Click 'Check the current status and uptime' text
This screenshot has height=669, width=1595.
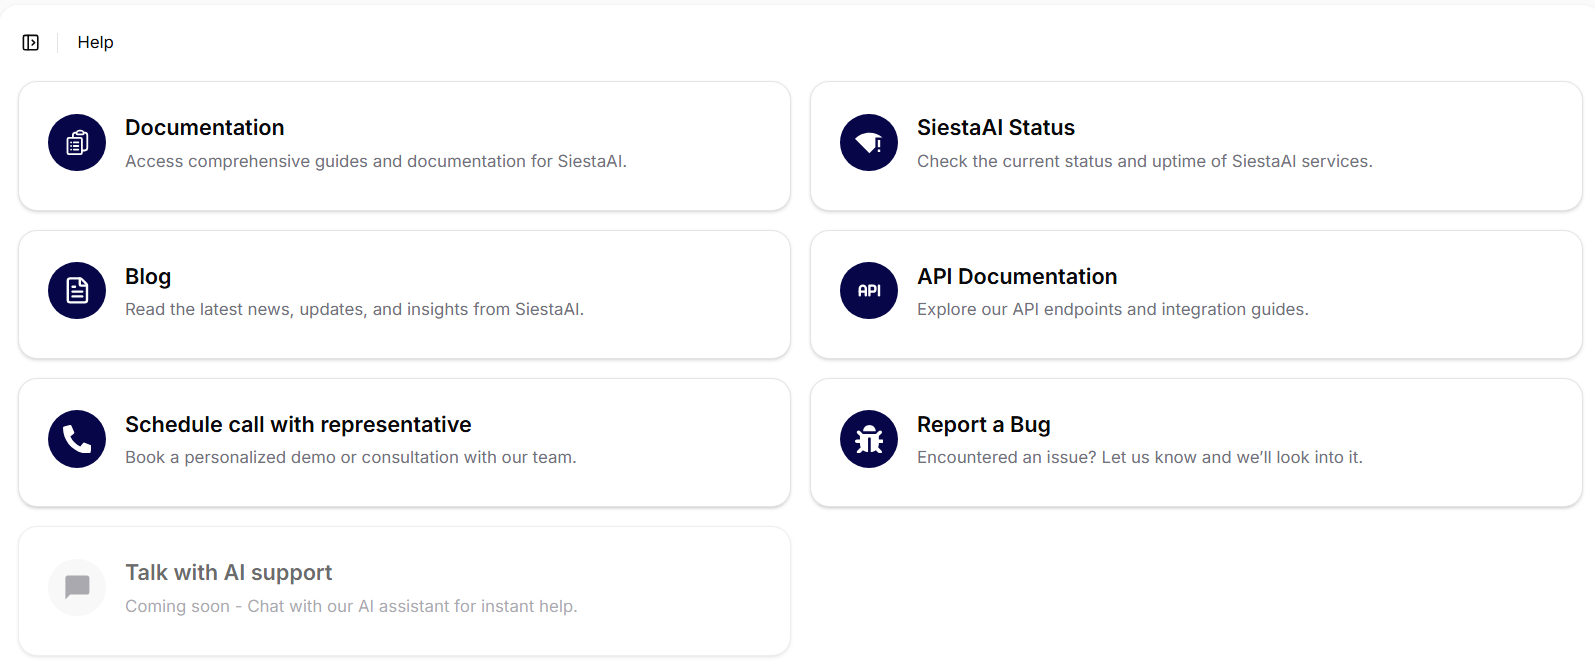(x=1144, y=162)
